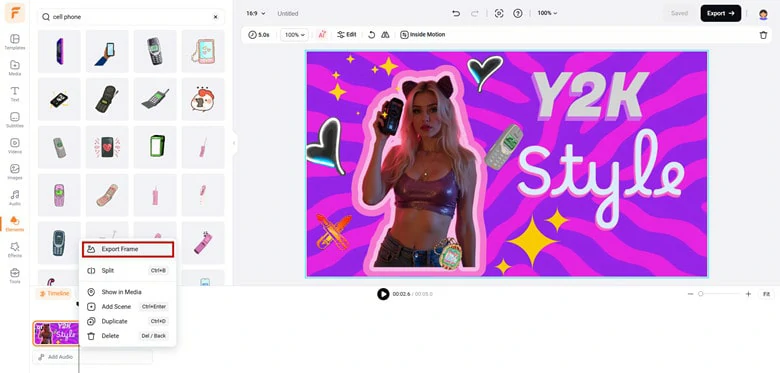Rotate the selected element icon
The height and width of the screenshot is (373, 780).
point(371,35)
